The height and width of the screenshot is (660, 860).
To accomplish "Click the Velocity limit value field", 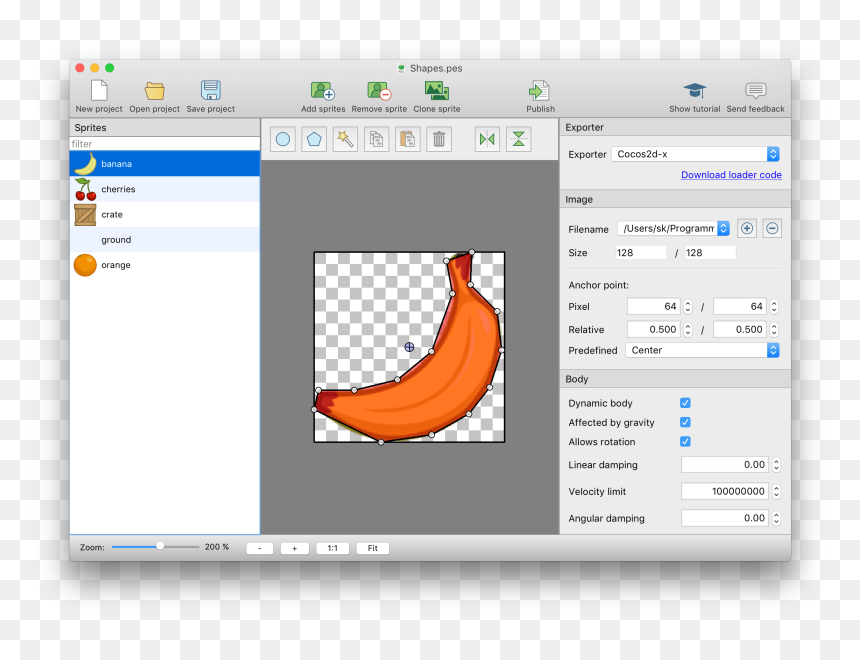I will click(725, 491).
